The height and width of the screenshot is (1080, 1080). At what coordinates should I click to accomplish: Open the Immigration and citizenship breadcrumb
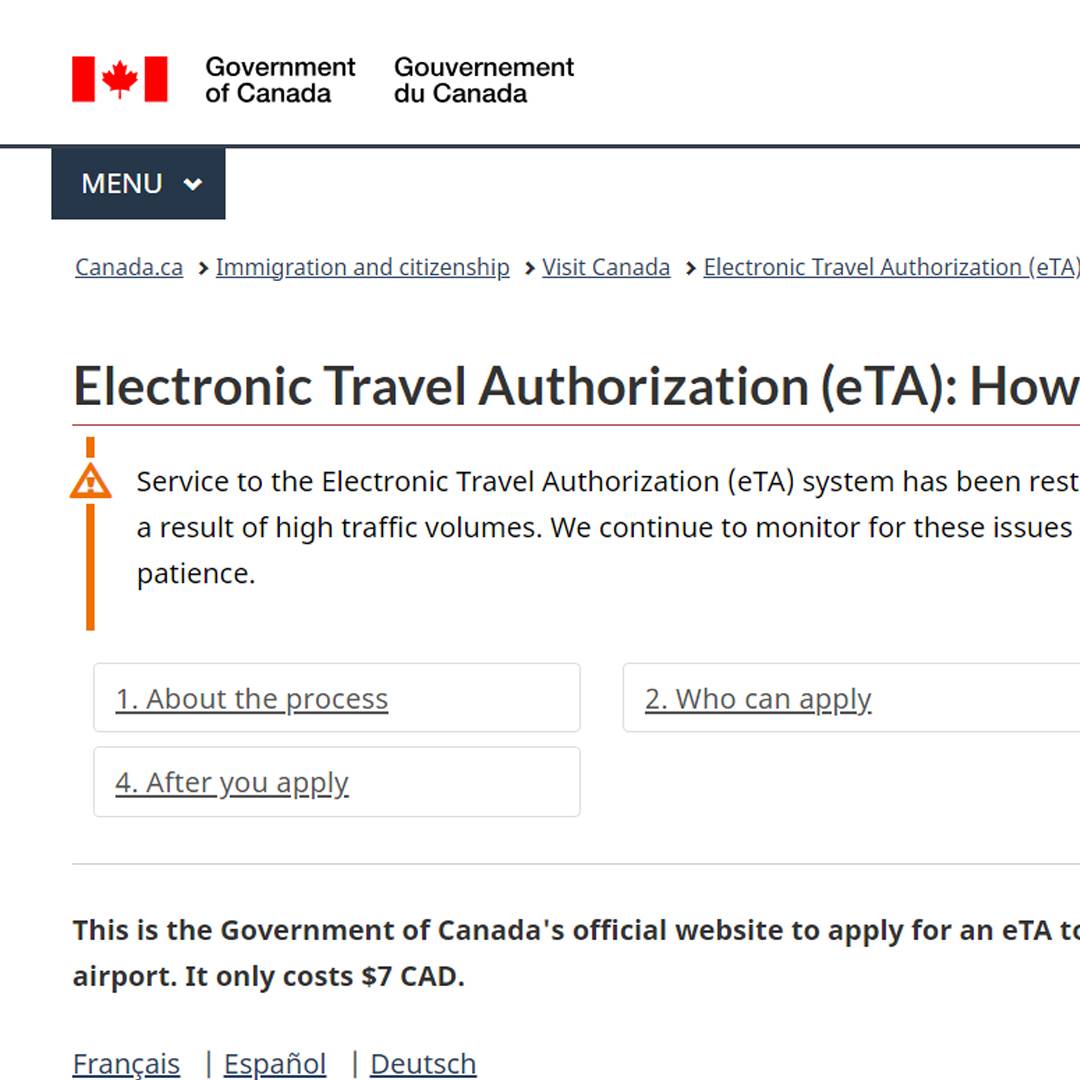tap(362, 268)
